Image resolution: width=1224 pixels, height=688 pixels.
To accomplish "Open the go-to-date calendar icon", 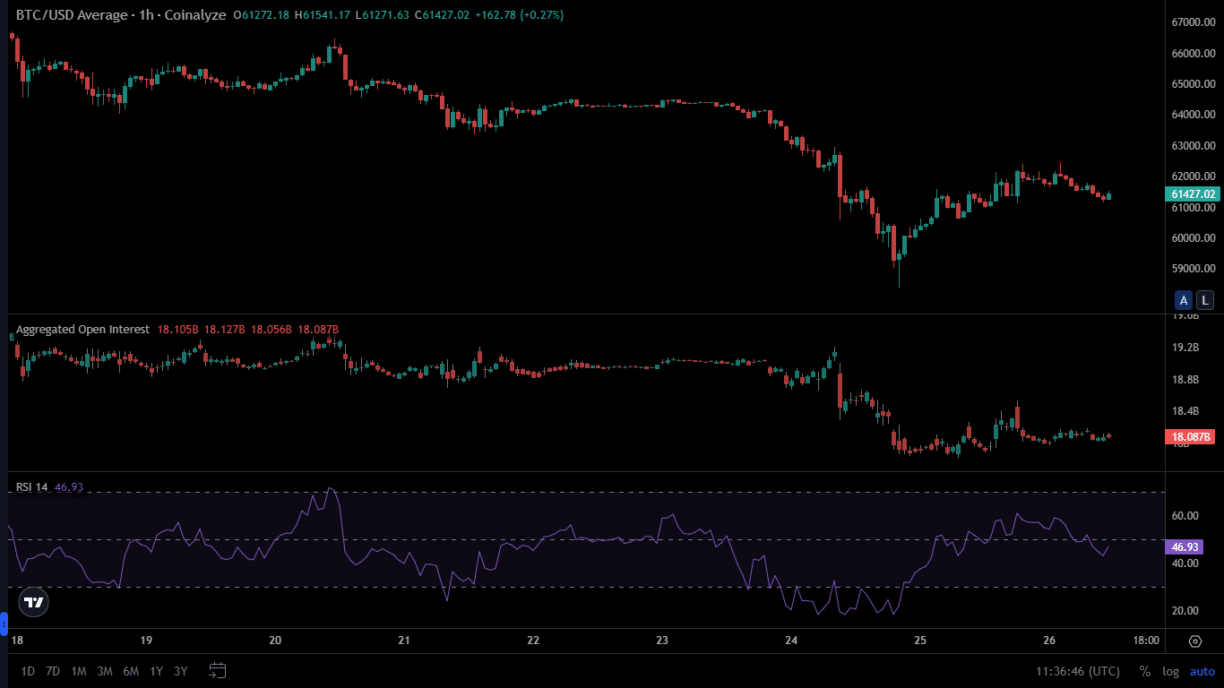I will 218,670.
